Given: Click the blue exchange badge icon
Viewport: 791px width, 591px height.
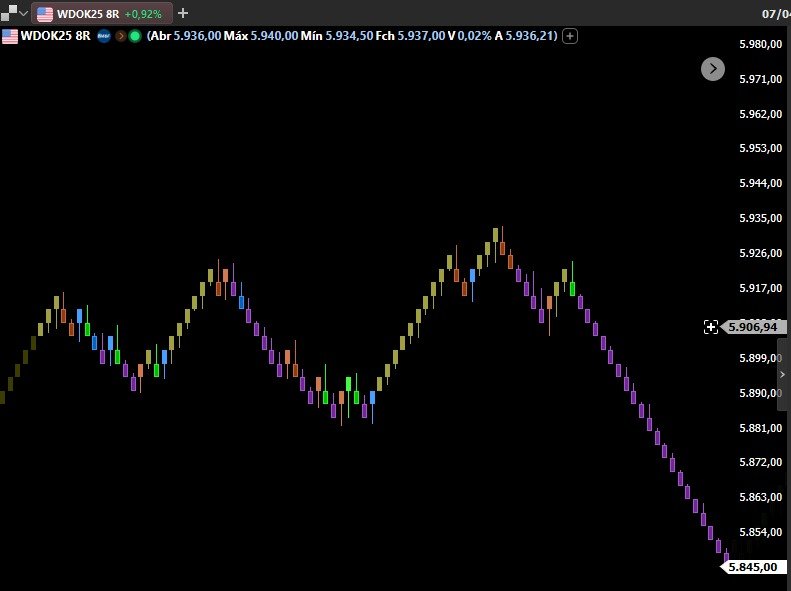Looking at the screenshot, I should [x=103, y=36].
